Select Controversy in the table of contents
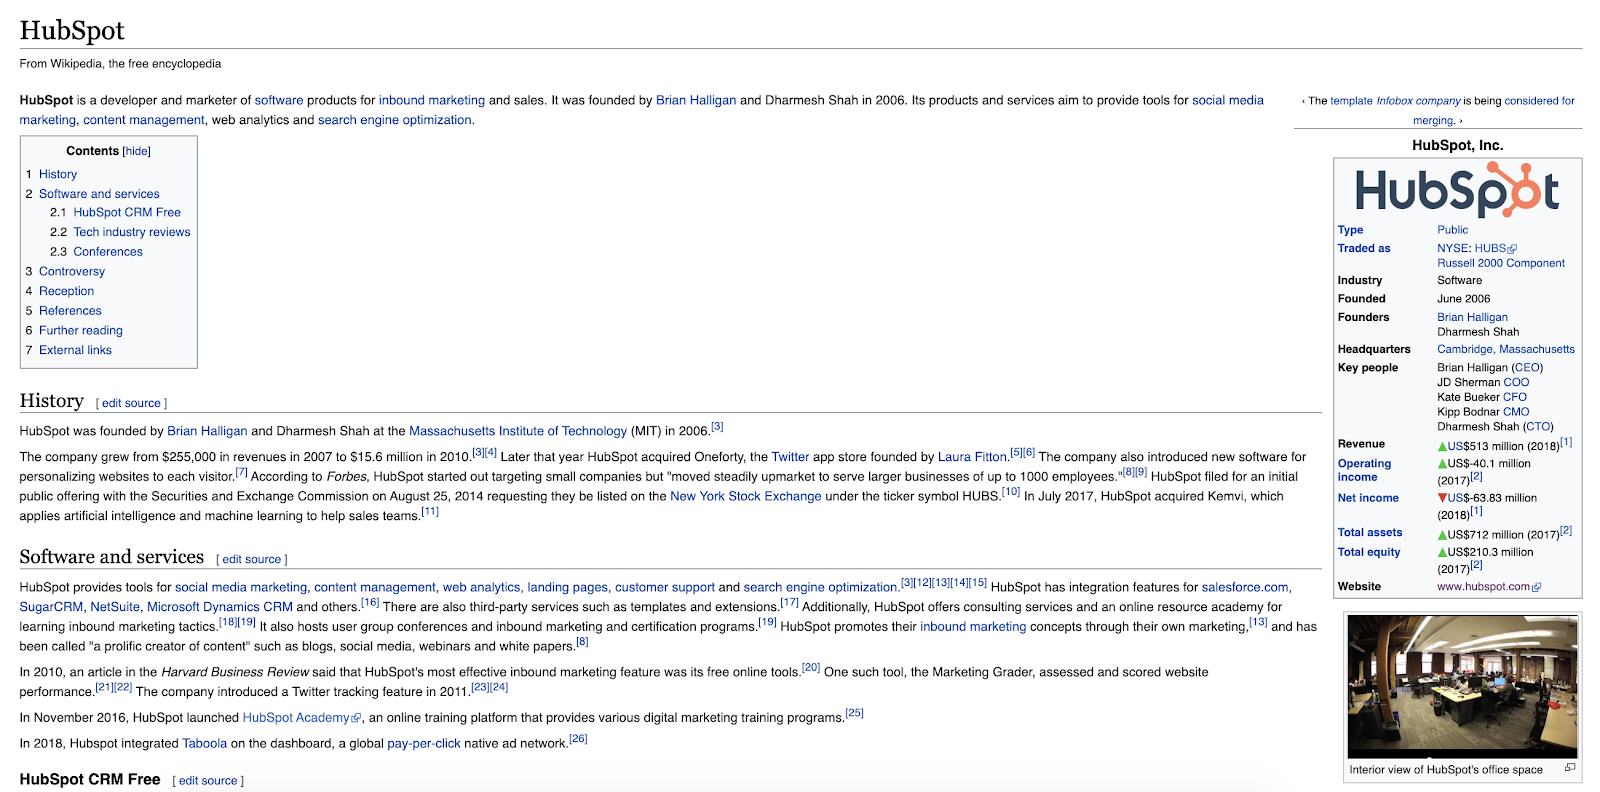The height and width of the screenshot is (792, 1600). pyautogui.click(x=72, y=271)
